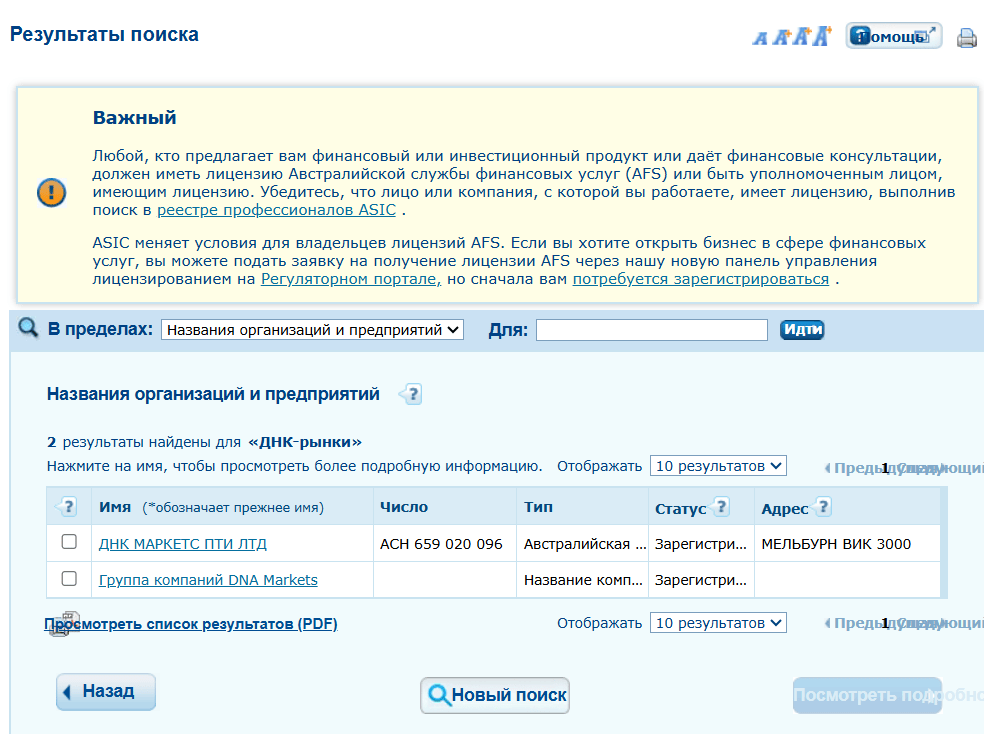Open the bottom Отображать results dropdown
The image size is (984, 734).
(716, 622)
